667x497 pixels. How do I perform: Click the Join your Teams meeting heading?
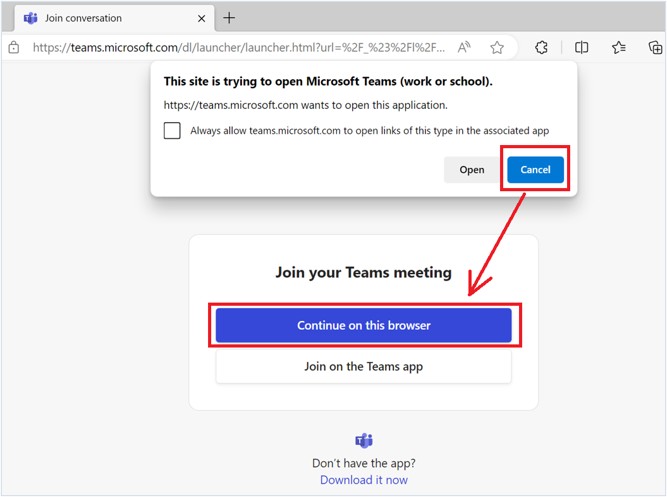click(x=364, y=272)
